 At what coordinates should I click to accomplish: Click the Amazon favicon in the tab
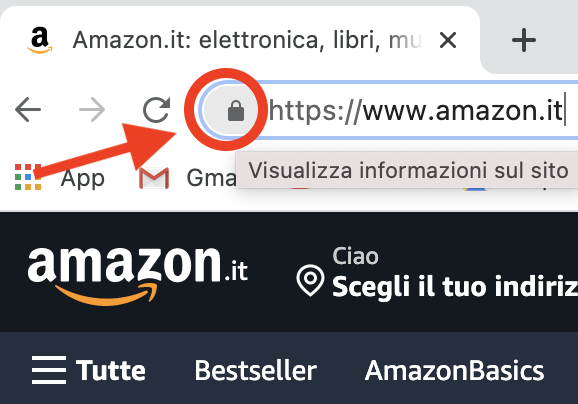tap(40, 40)
